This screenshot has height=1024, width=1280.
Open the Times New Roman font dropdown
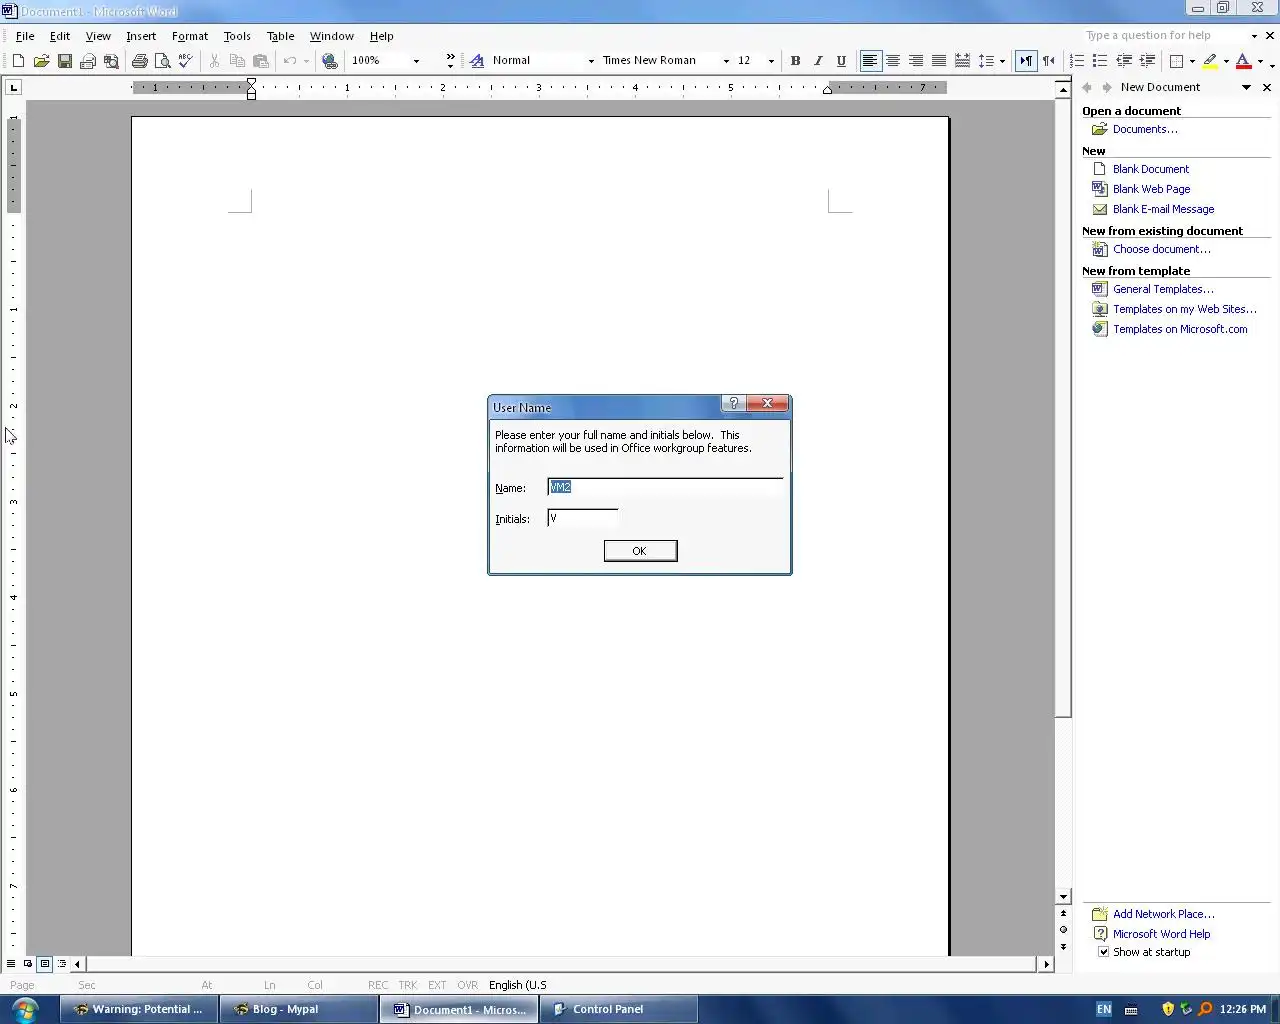[x=726, y=61]
